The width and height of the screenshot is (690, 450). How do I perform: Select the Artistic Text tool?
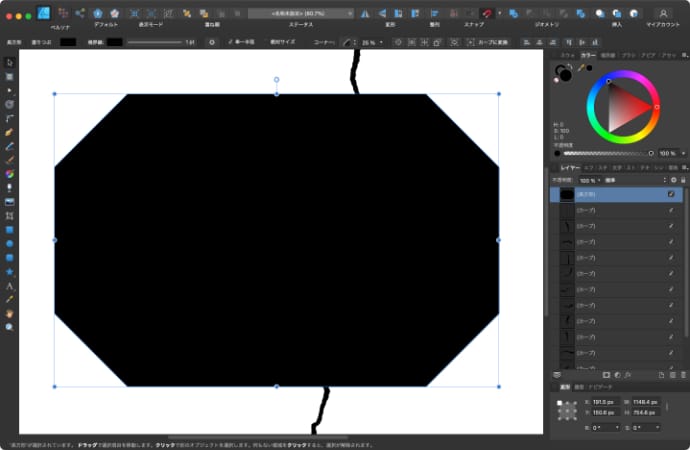(9, 285)
